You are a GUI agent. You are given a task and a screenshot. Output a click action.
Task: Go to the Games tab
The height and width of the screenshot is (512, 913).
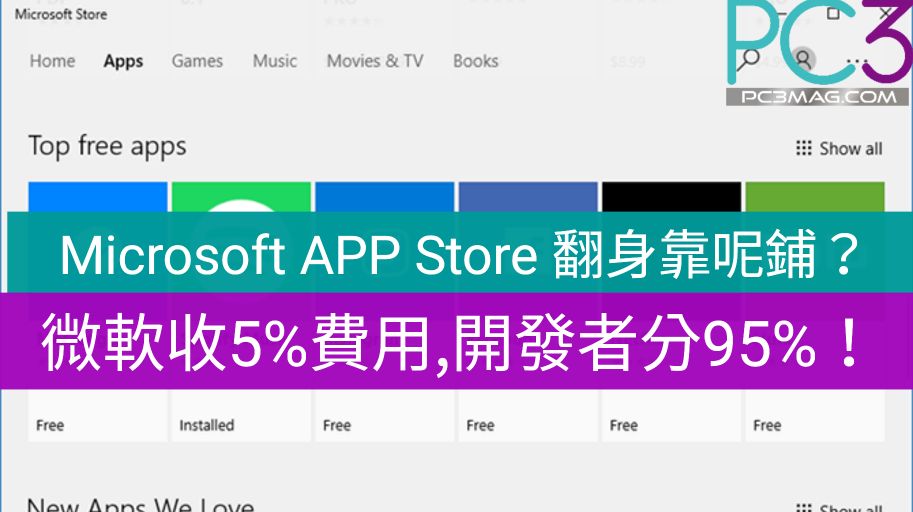coord(197,61)
